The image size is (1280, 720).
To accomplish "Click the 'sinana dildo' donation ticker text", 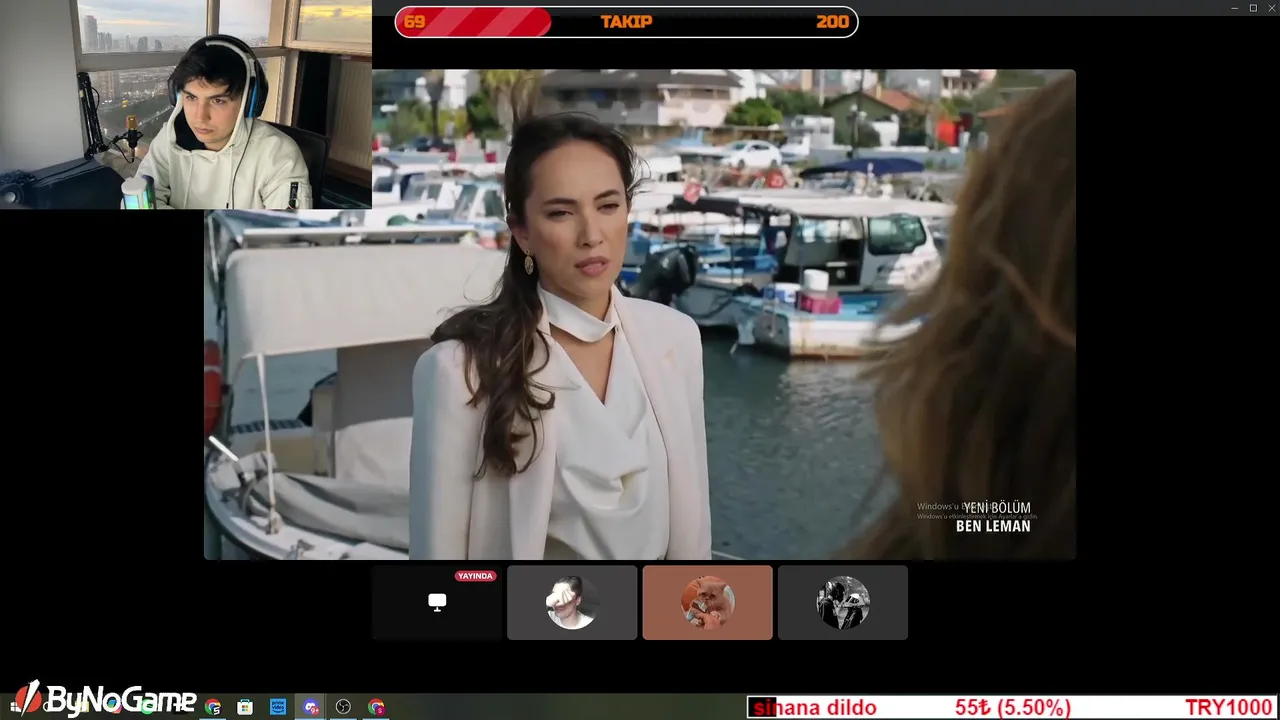I will coord(816,708).
